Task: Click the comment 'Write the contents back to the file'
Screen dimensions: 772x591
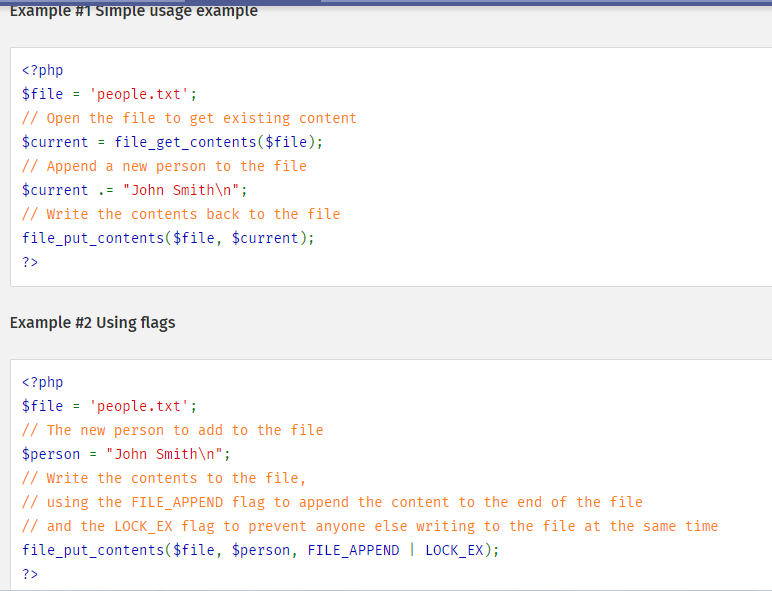Action: (x=181, y=214)
